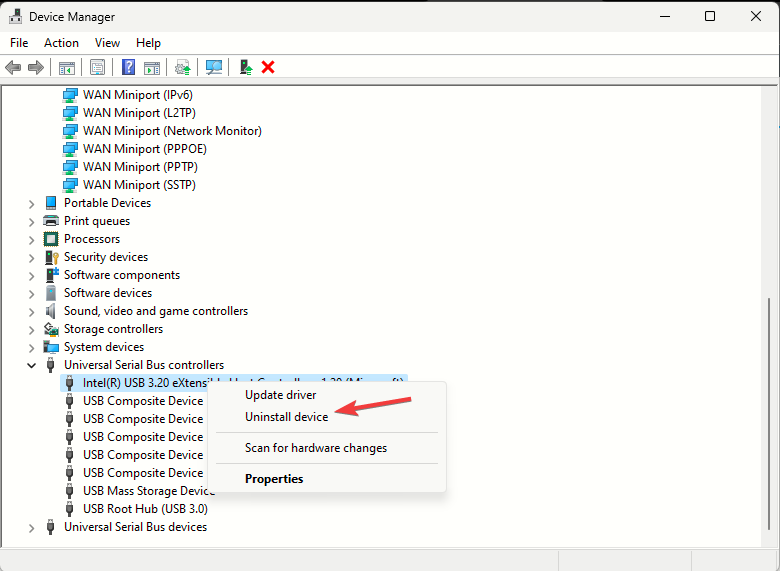Click the Software components icon

pos(52,275)
